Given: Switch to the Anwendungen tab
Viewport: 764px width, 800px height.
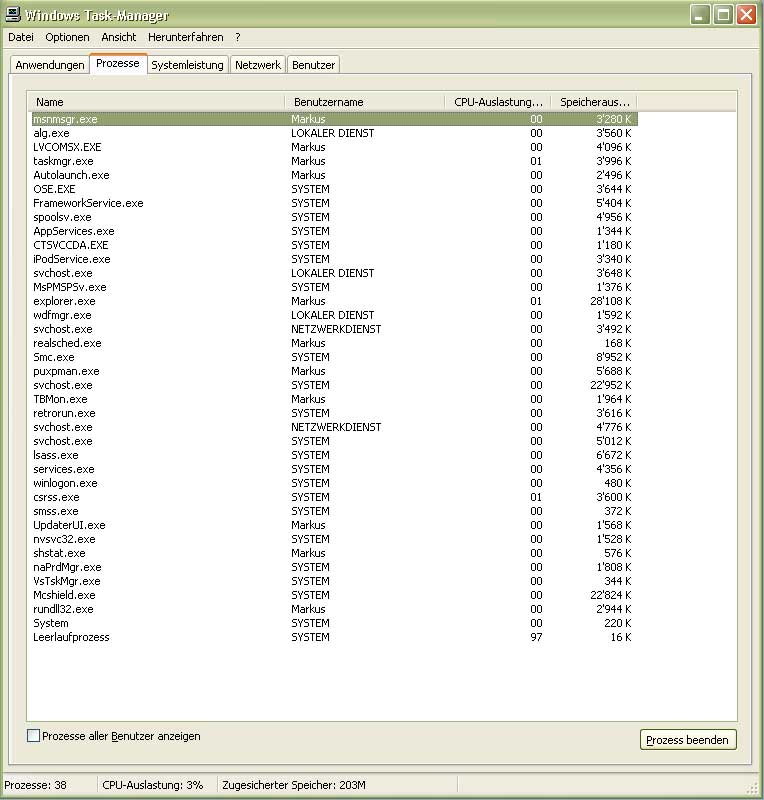Looking at the screenshot, I should (50, 65).
